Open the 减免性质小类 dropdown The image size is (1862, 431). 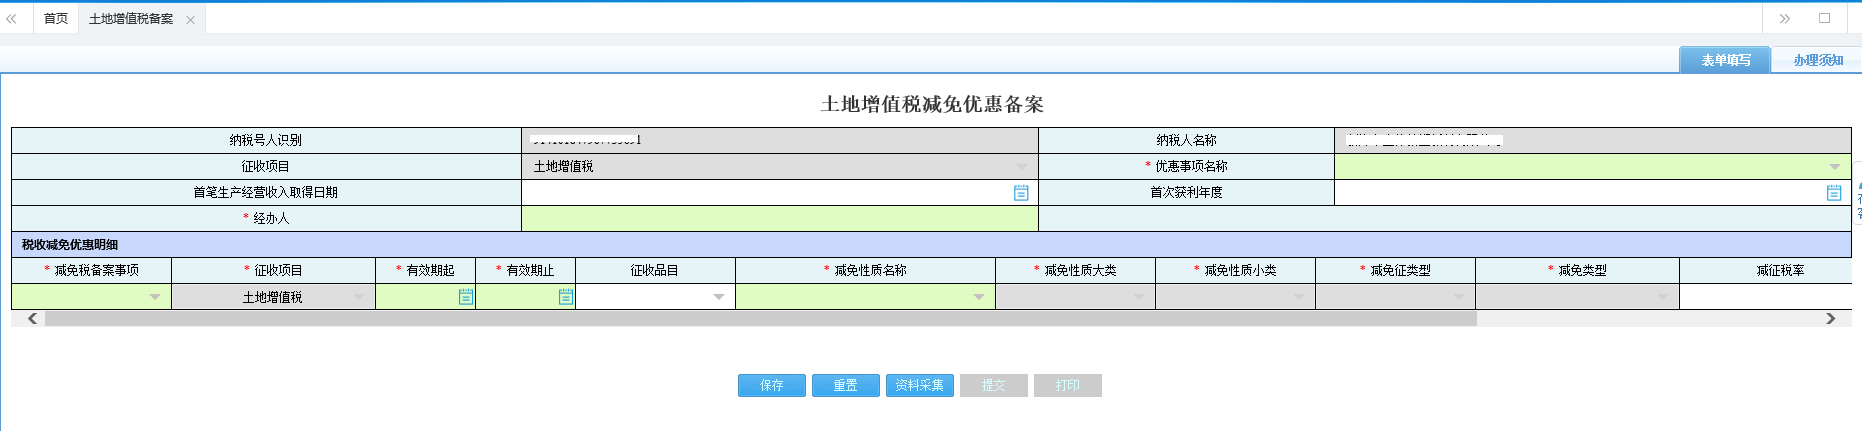[x=1299, y=297]
